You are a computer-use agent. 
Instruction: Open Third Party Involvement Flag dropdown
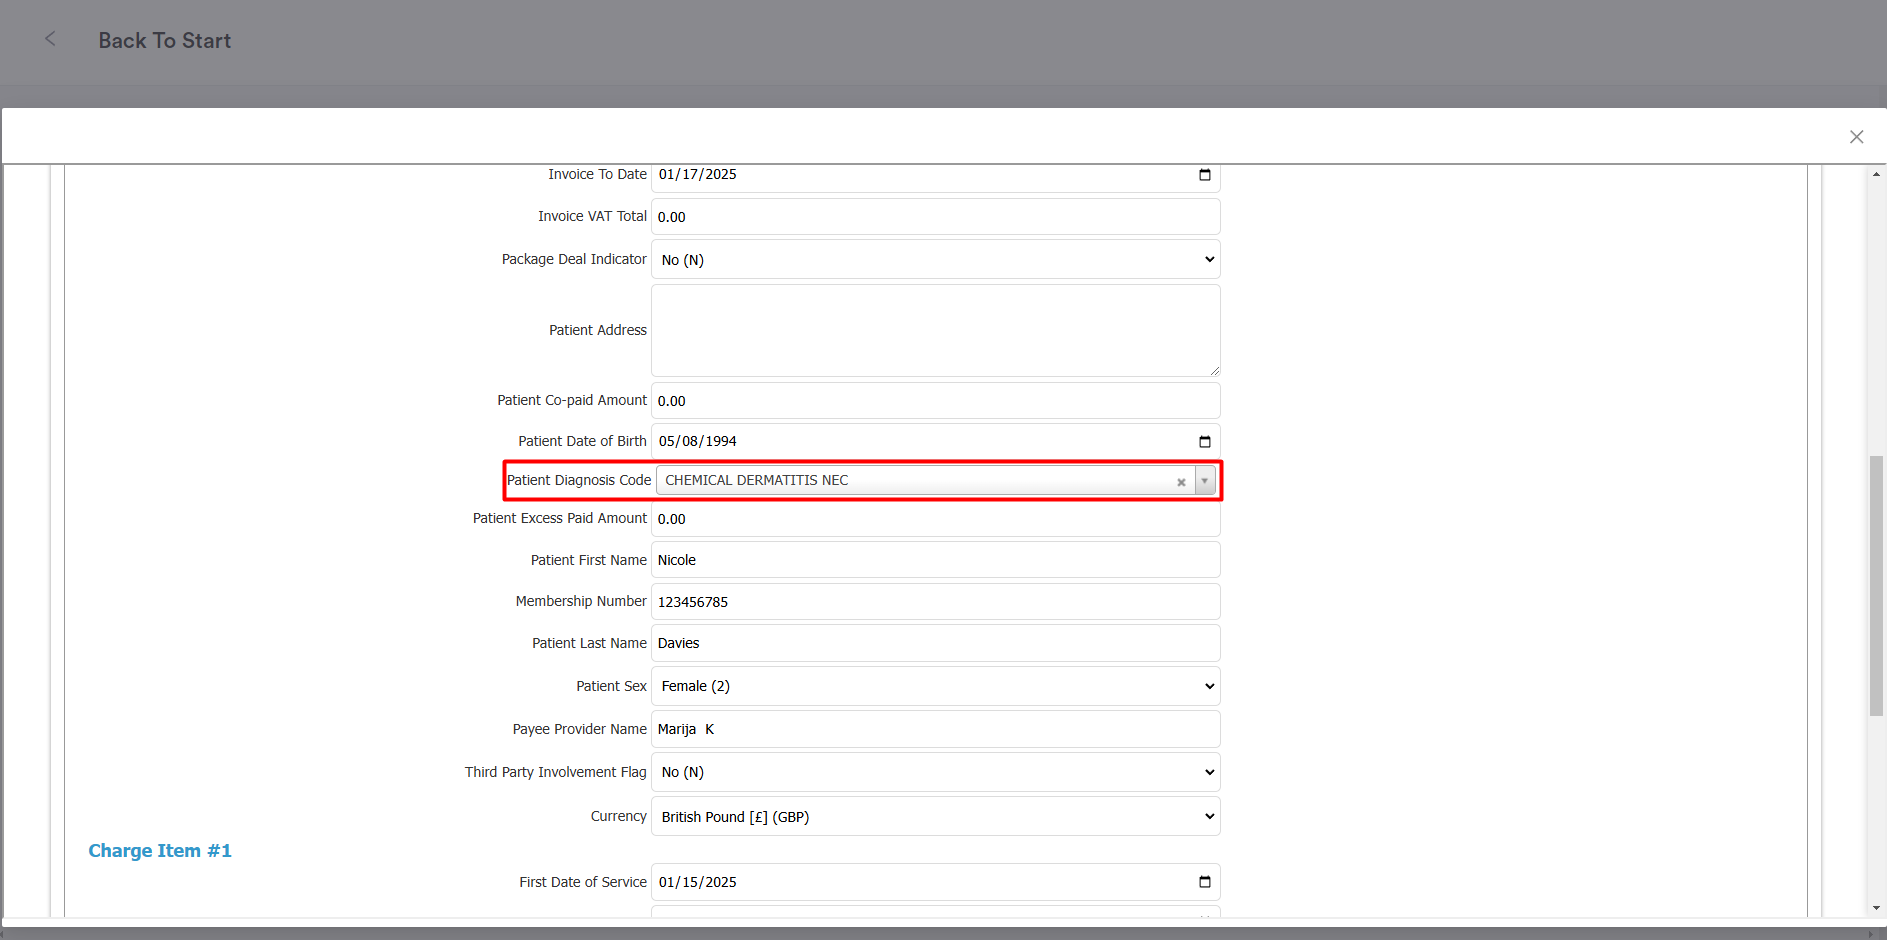pos(936,772)
